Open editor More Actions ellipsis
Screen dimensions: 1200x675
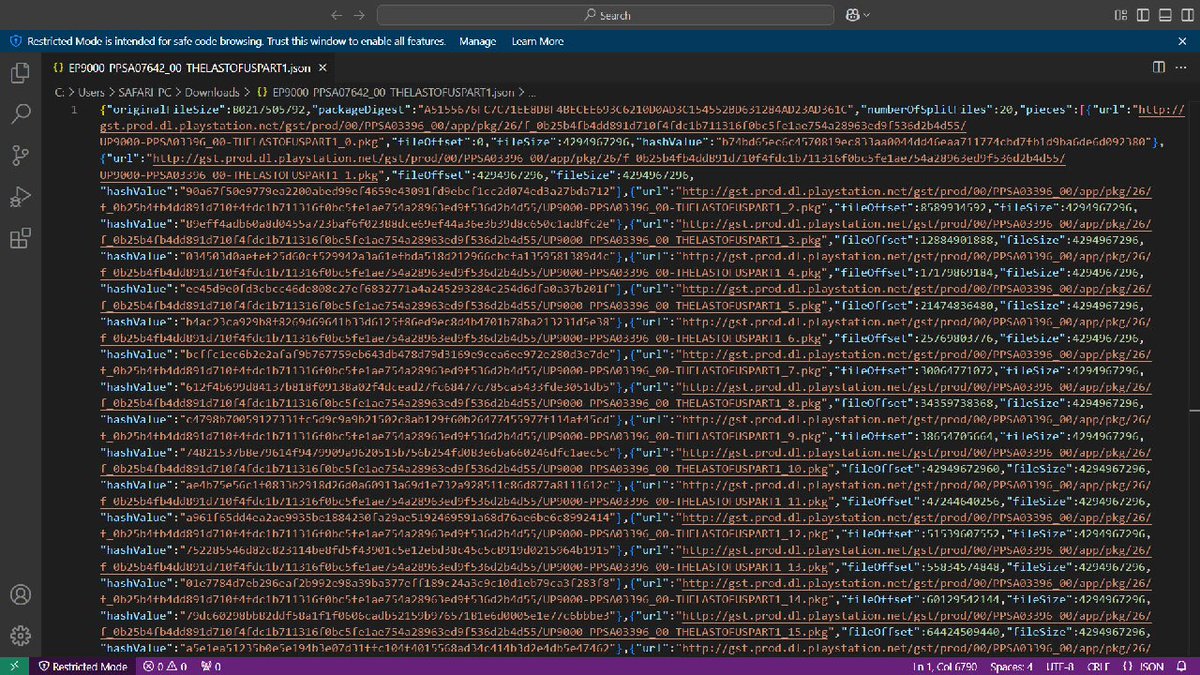click(1182, 67)
